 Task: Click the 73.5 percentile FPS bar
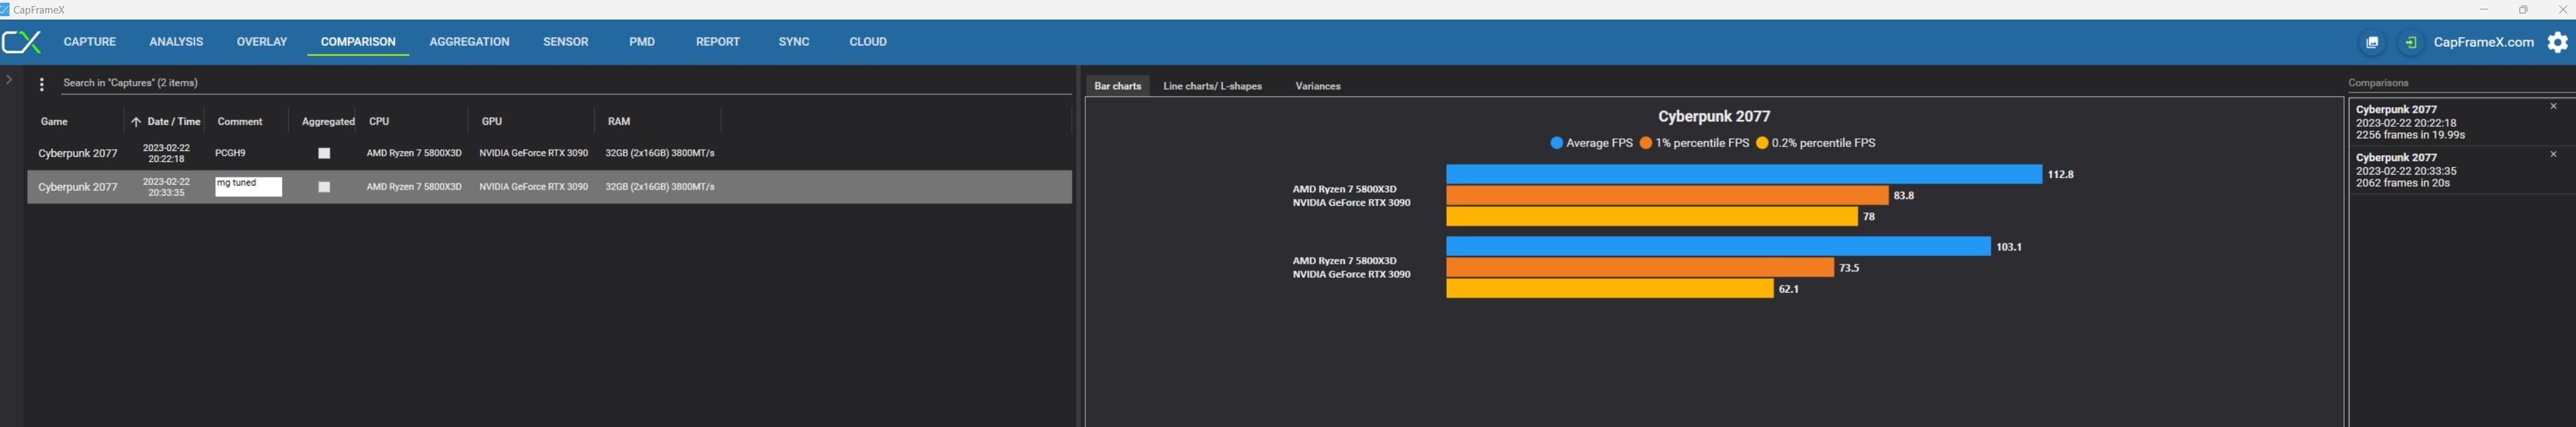point(1640,267)
